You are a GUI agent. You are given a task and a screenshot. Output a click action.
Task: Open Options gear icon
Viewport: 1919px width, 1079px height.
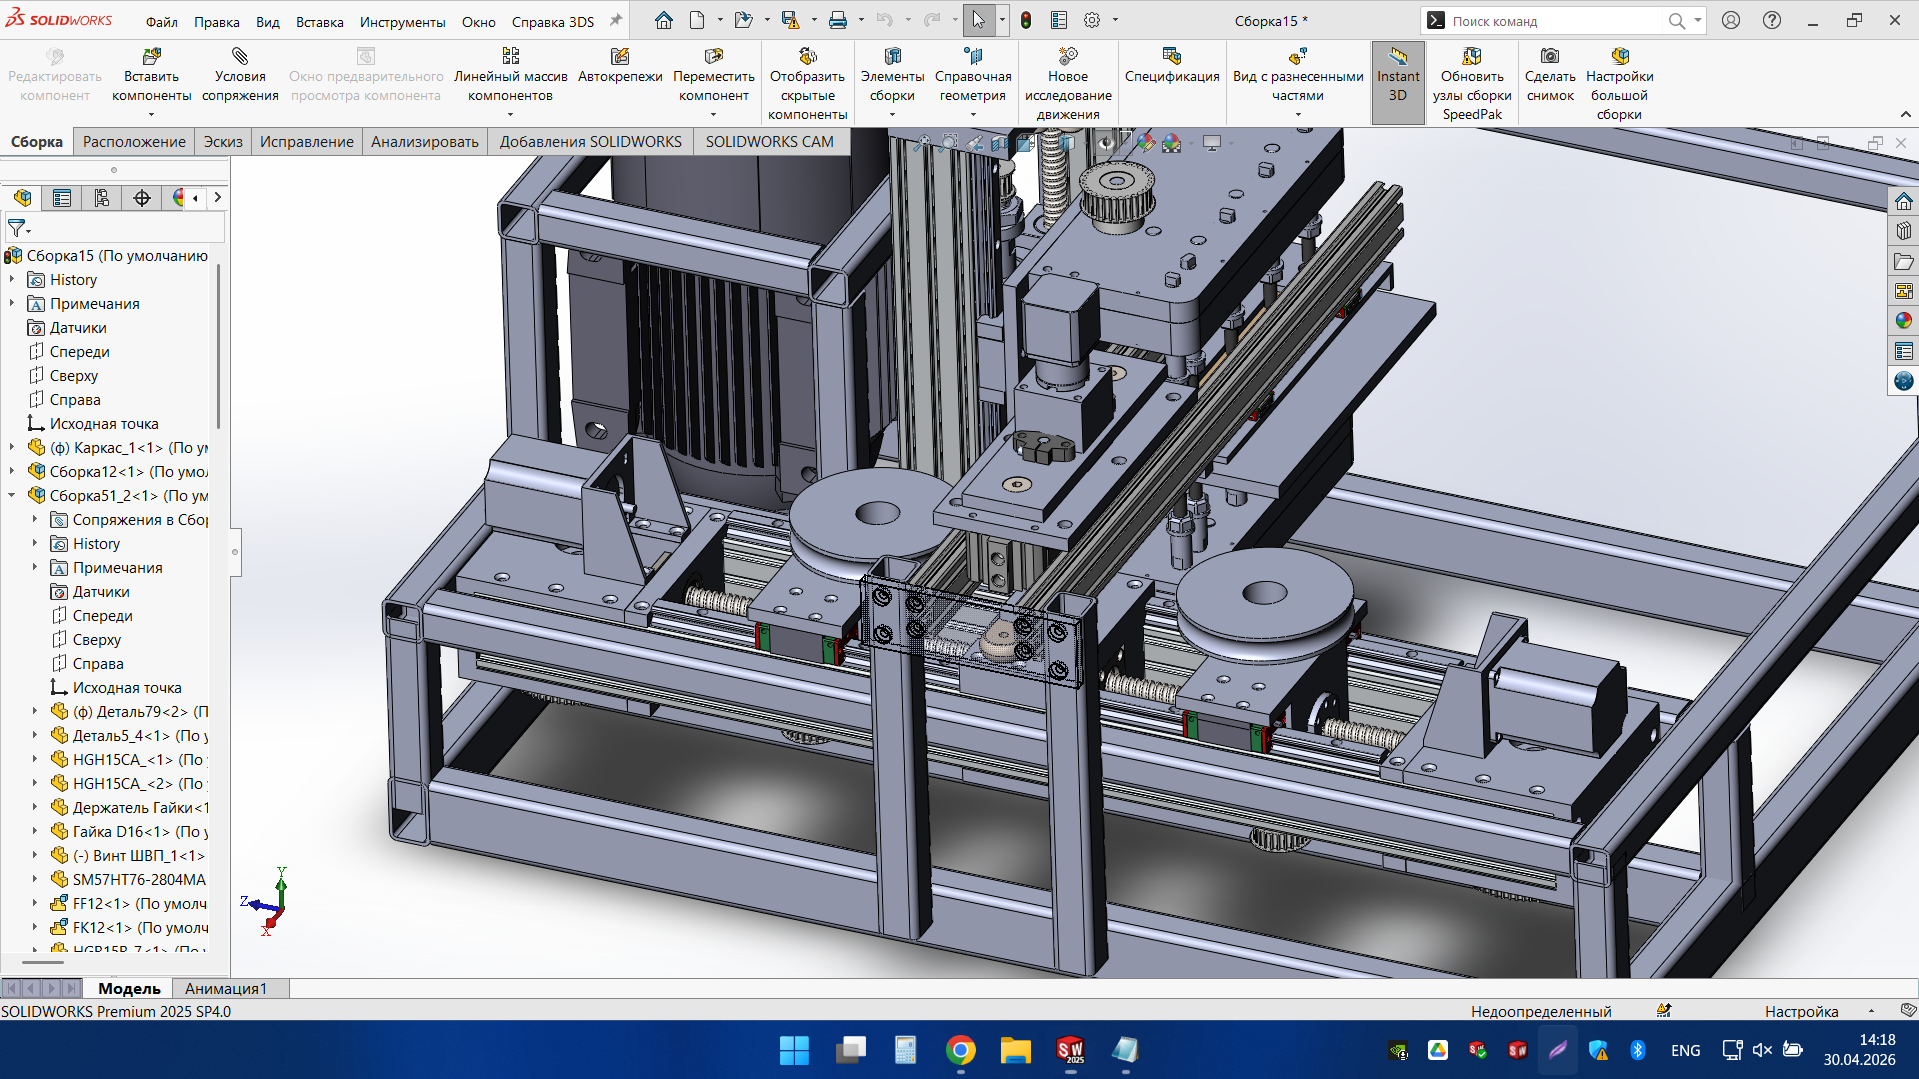coord(1092,20)
